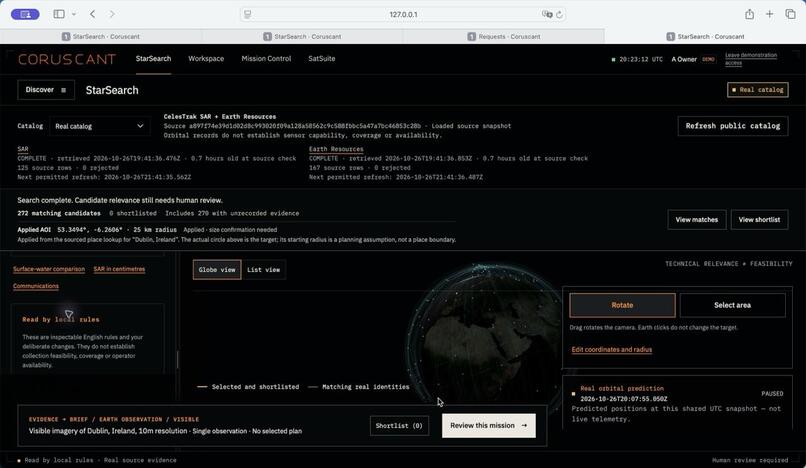The width and height of the screenshot is (806, 468).
Task: Open the Catalog dropdown set to Real catalog
Action: point(99,126)
